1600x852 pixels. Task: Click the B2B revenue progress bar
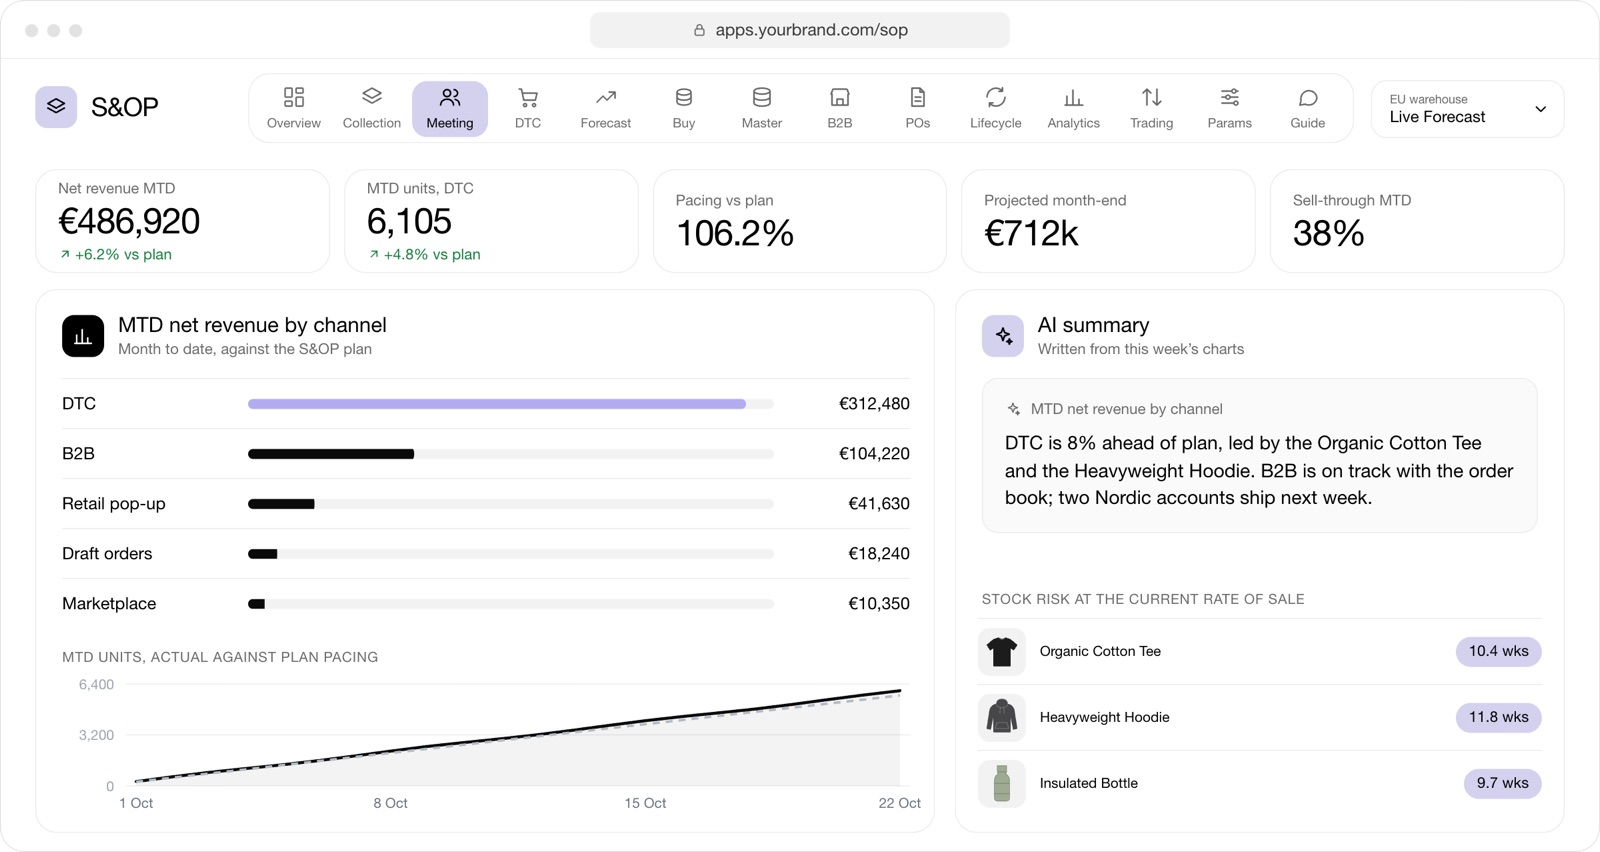[511, 454]
